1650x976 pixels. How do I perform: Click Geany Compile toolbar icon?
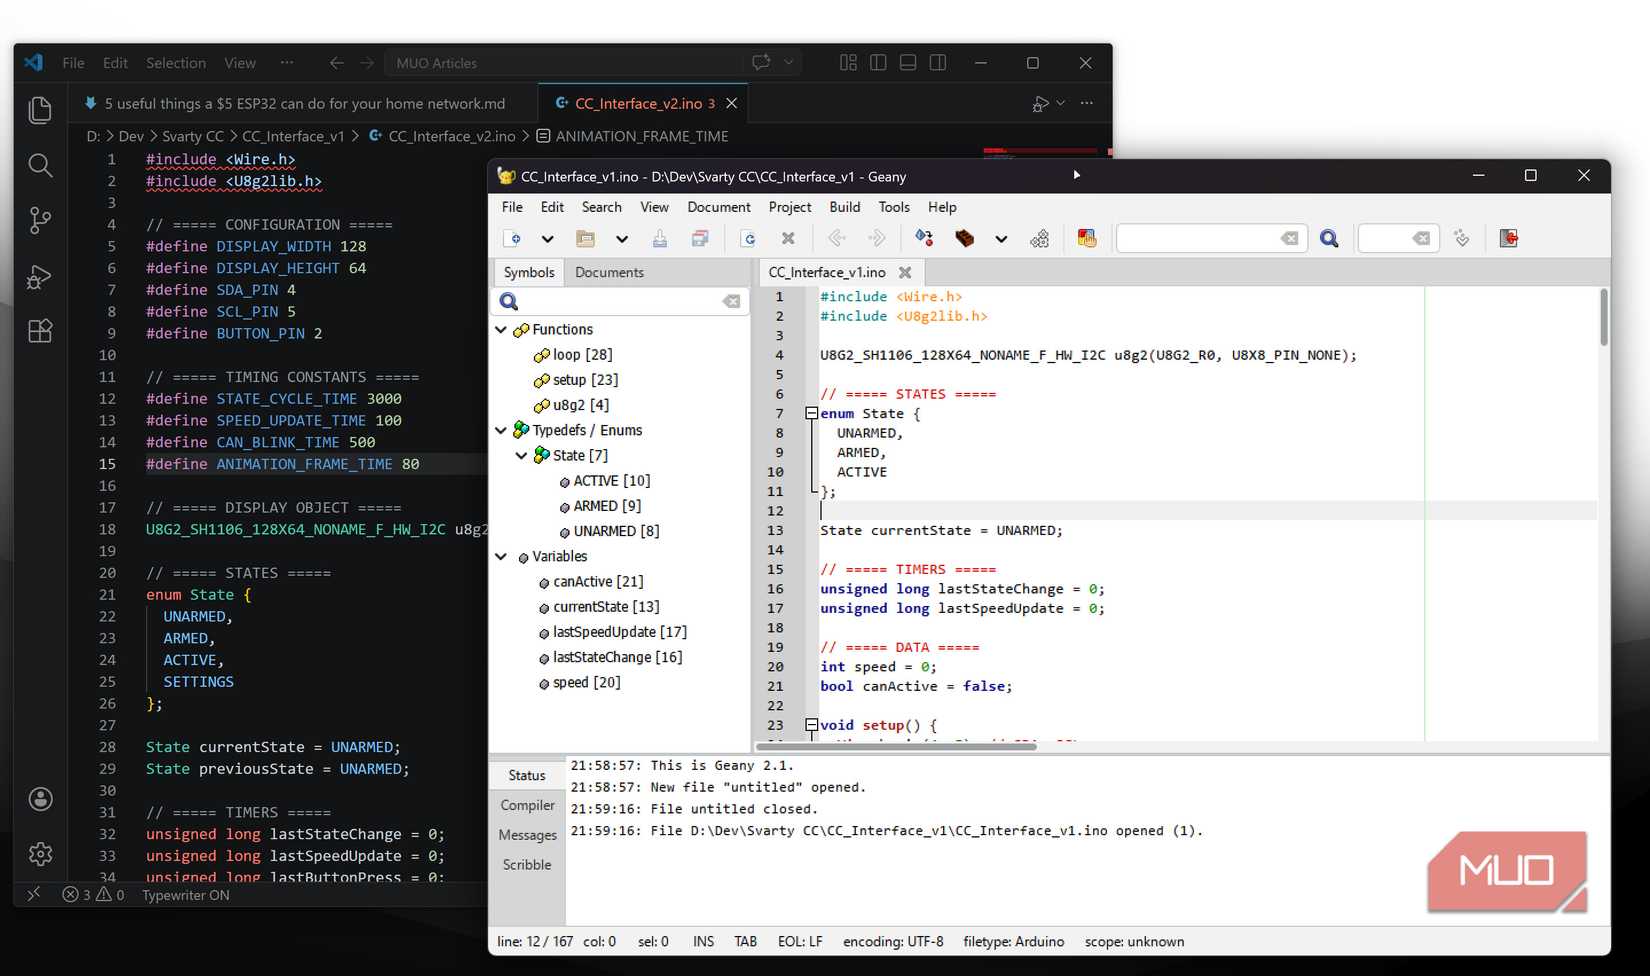point(924,238)
